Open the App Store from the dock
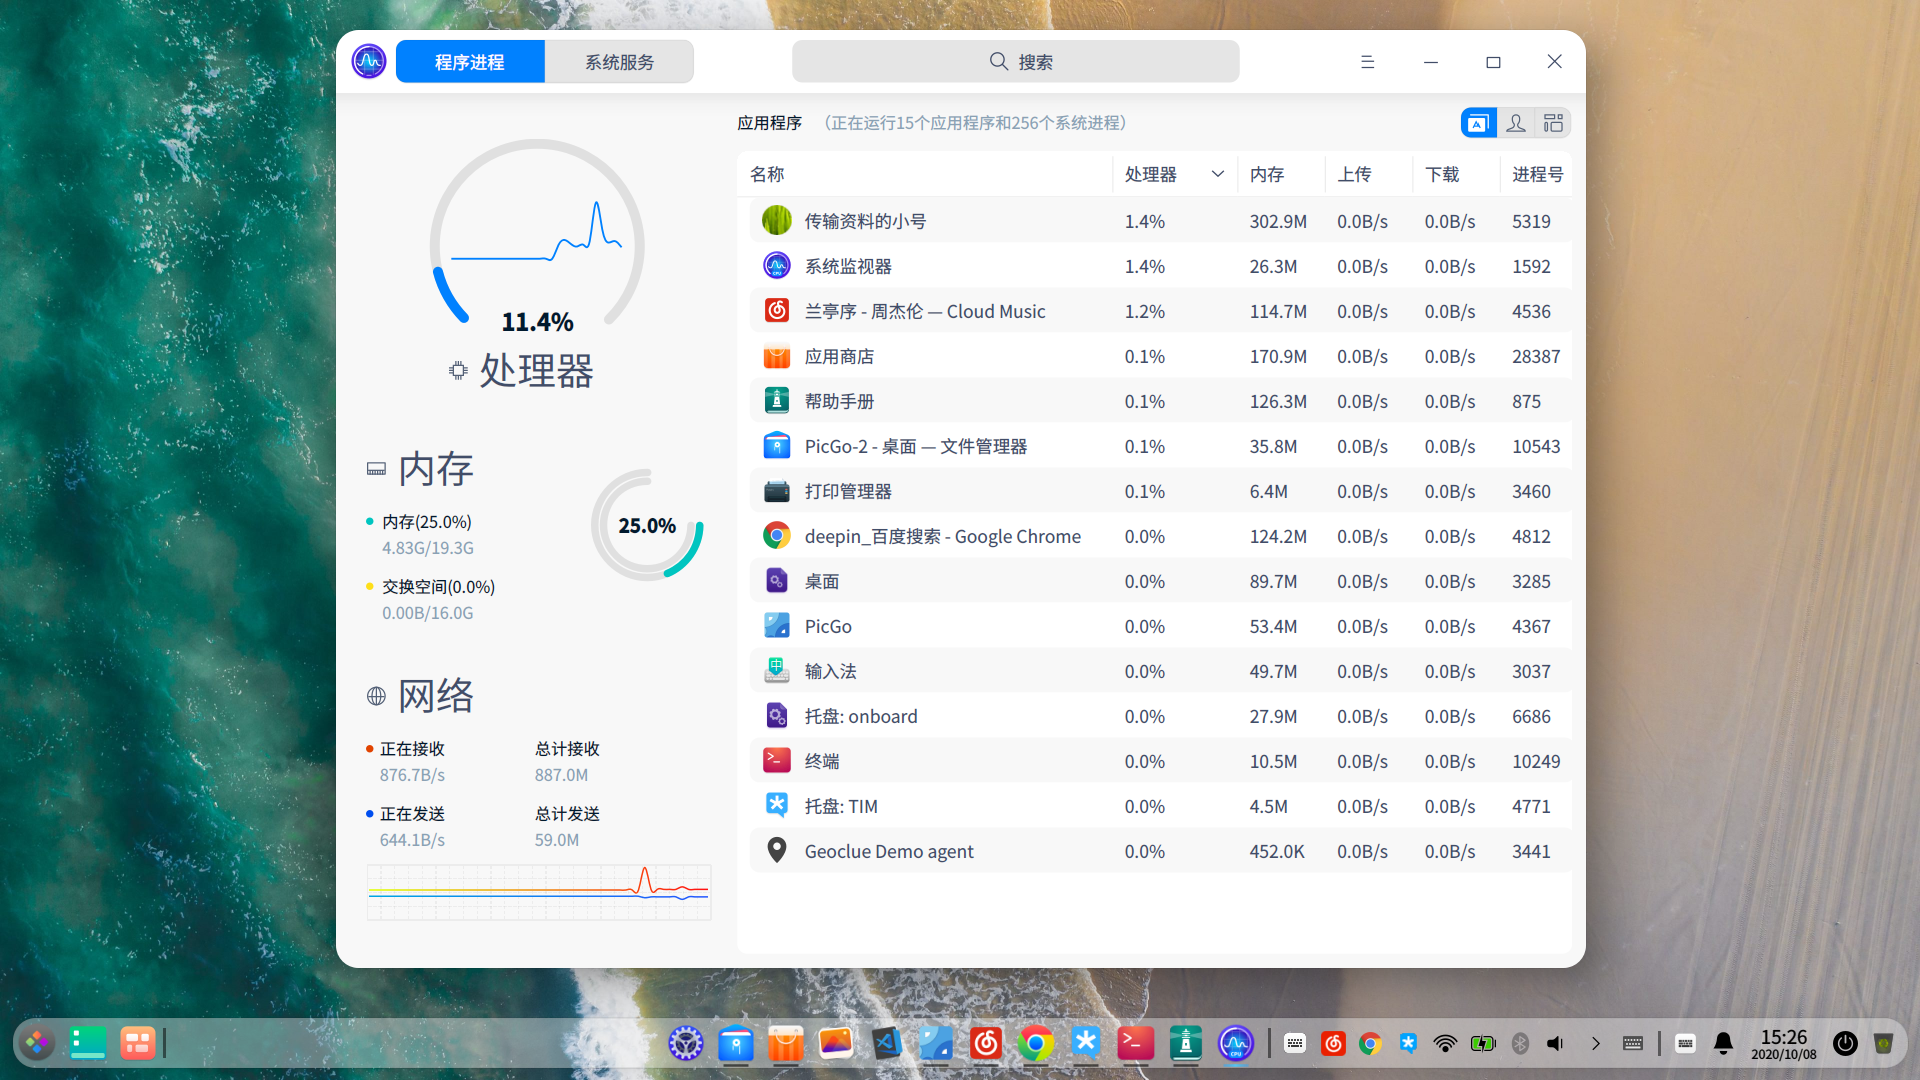 click(x=786, y=1043)
